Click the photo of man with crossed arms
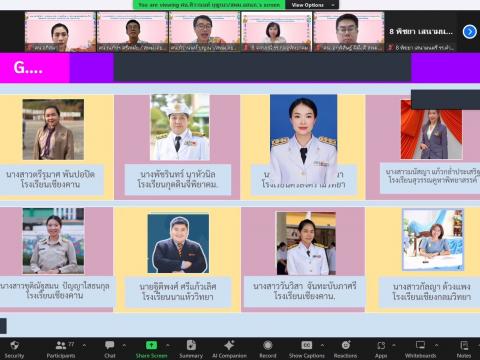This screenshot has width=480, height=360. coord(178,244)
